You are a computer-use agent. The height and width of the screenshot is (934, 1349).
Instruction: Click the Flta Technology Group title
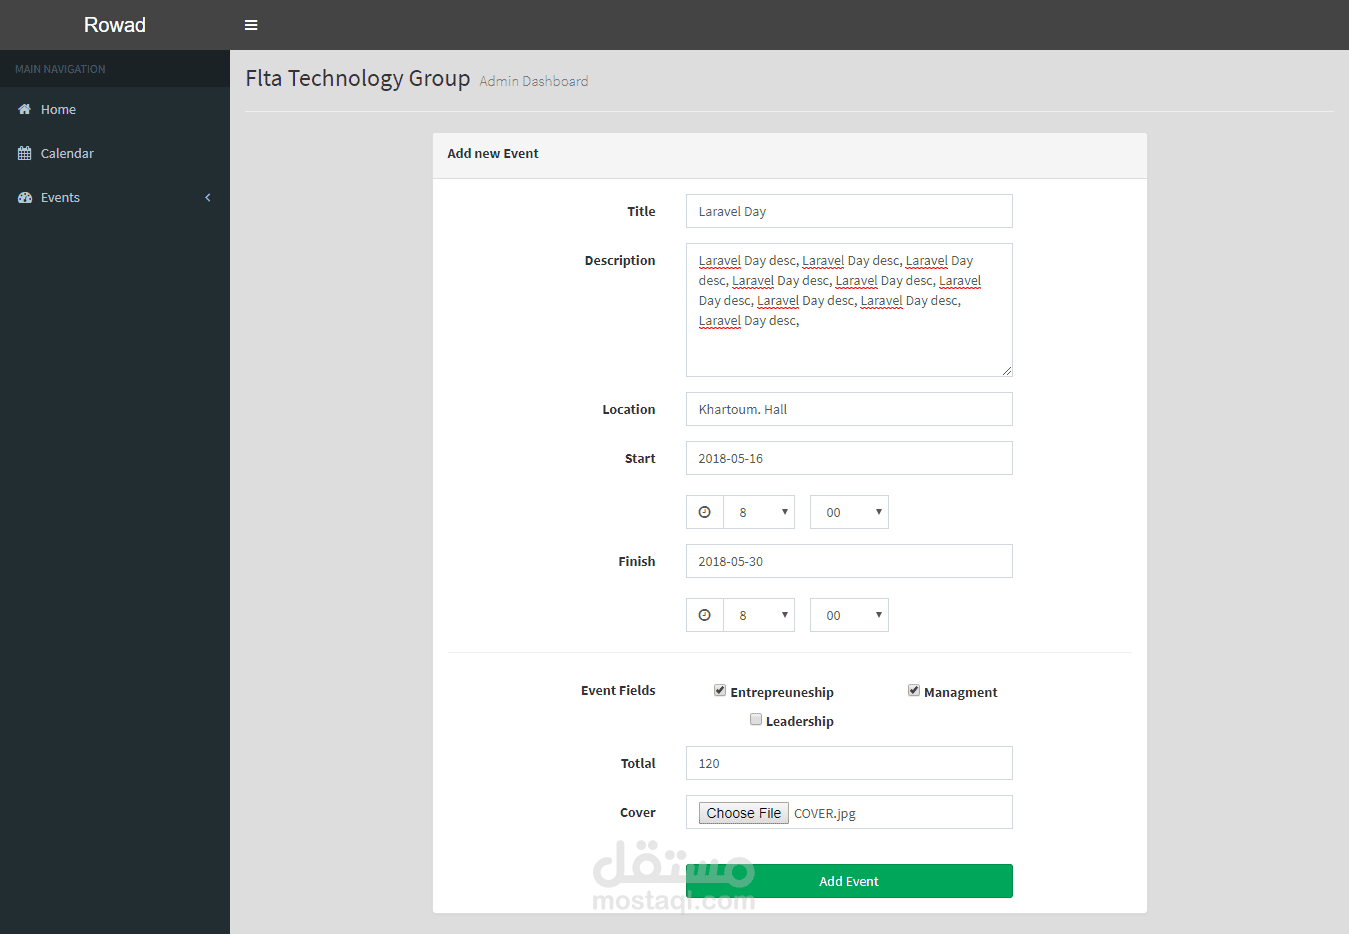click(358, 78)
